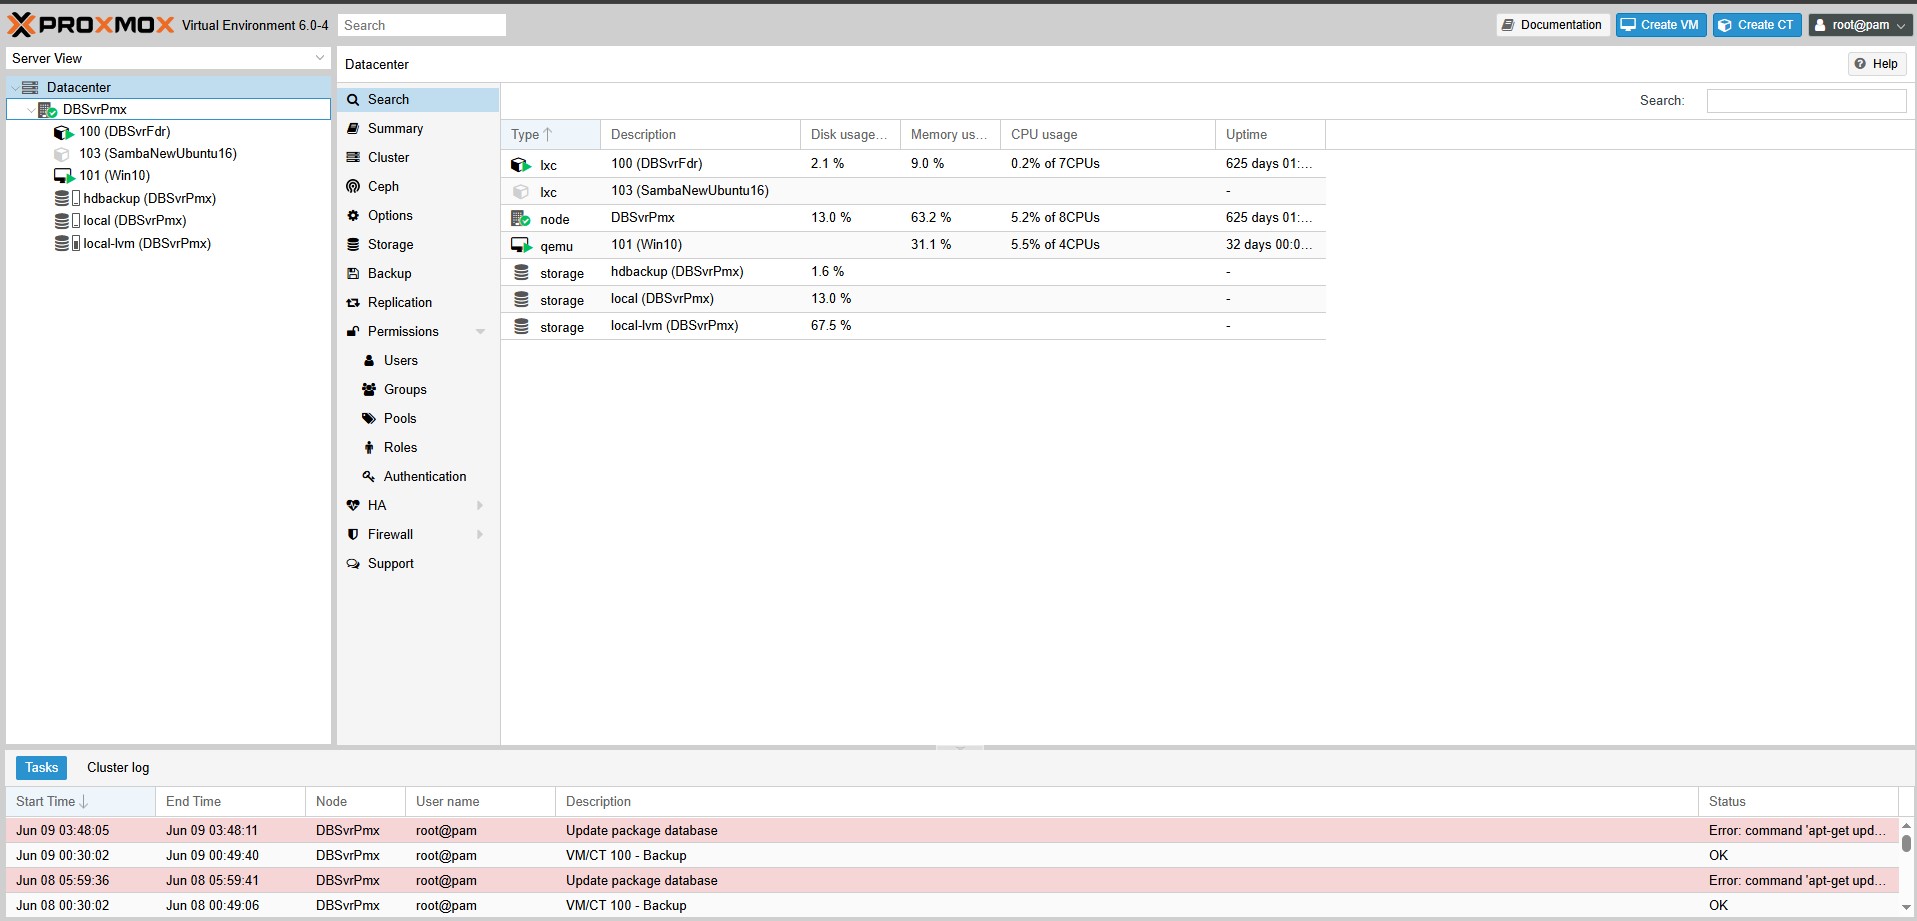The image size is (1917, 921).
Task: Switch to the Cluster log tab
Action: point(118,767)
